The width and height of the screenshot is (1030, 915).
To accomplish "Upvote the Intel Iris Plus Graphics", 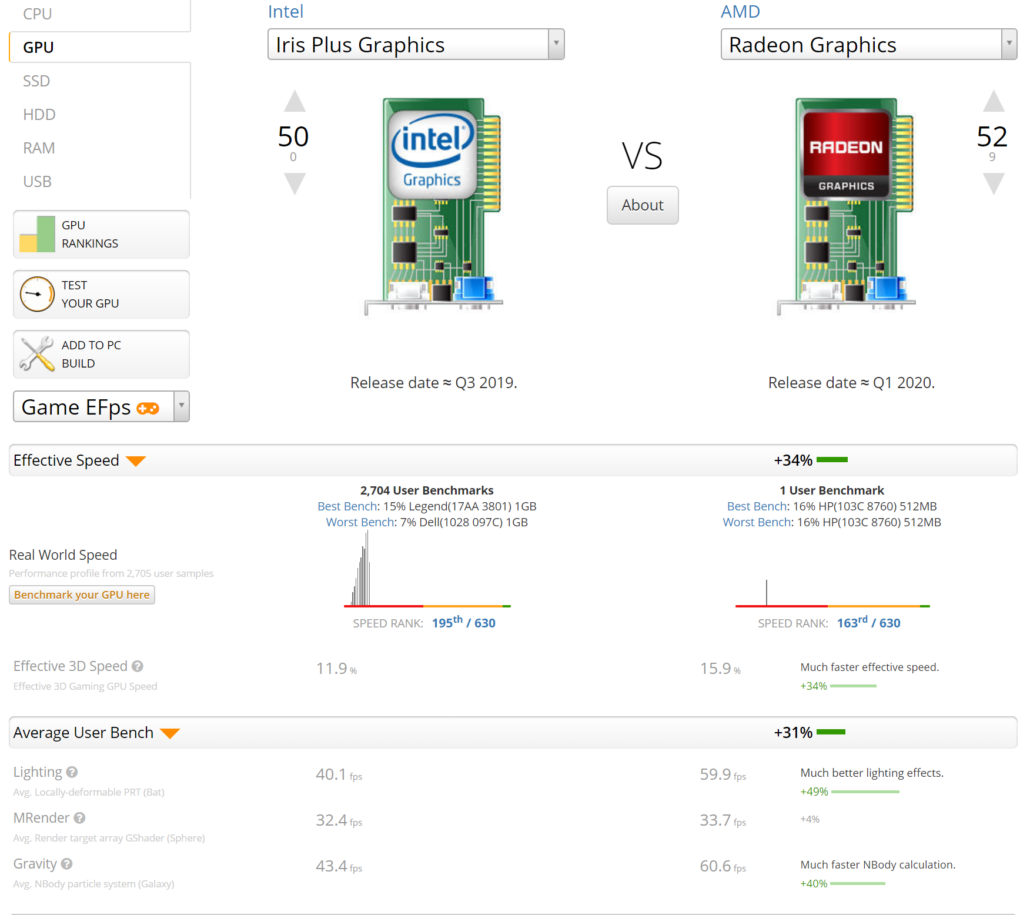I will (x=294, y=101).
